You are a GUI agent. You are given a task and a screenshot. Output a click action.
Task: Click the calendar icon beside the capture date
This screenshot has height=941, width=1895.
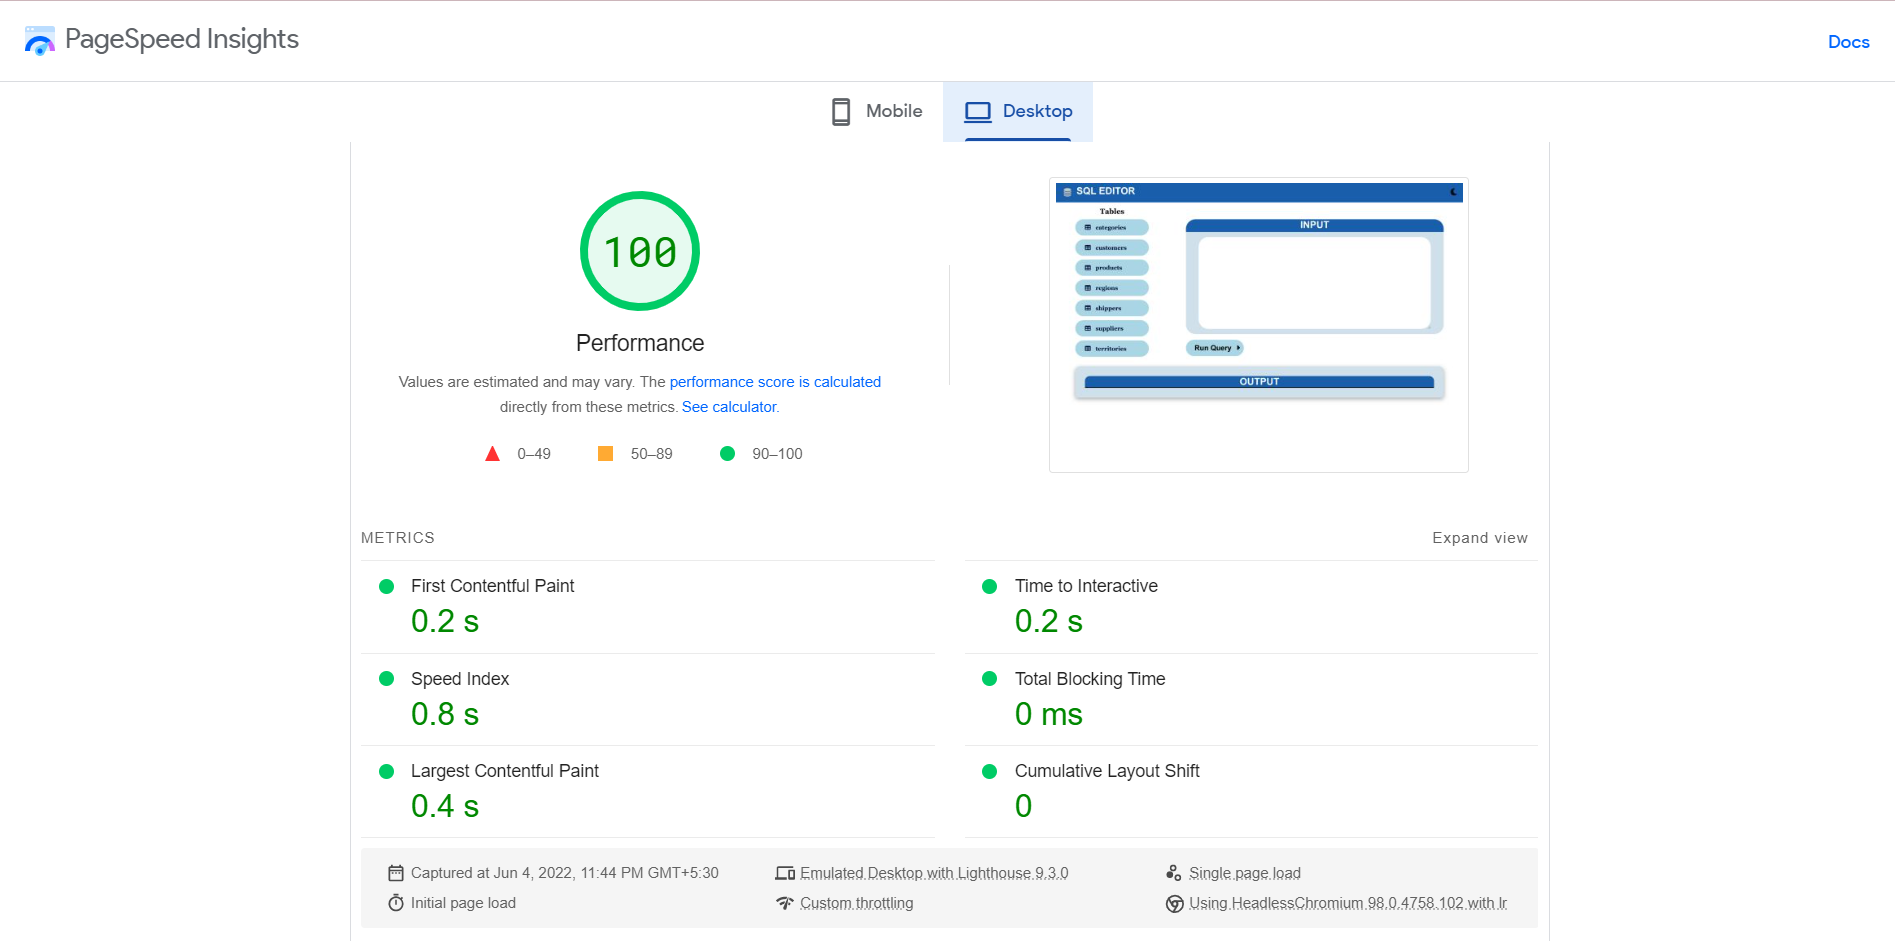click(397, 873)
